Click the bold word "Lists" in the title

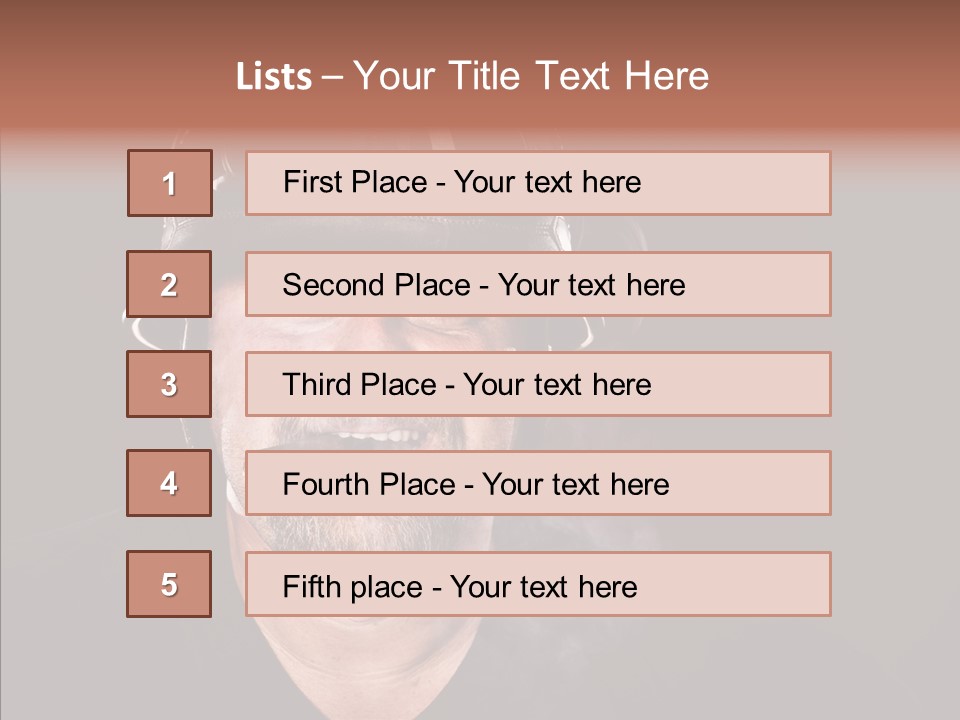[274, 77]
